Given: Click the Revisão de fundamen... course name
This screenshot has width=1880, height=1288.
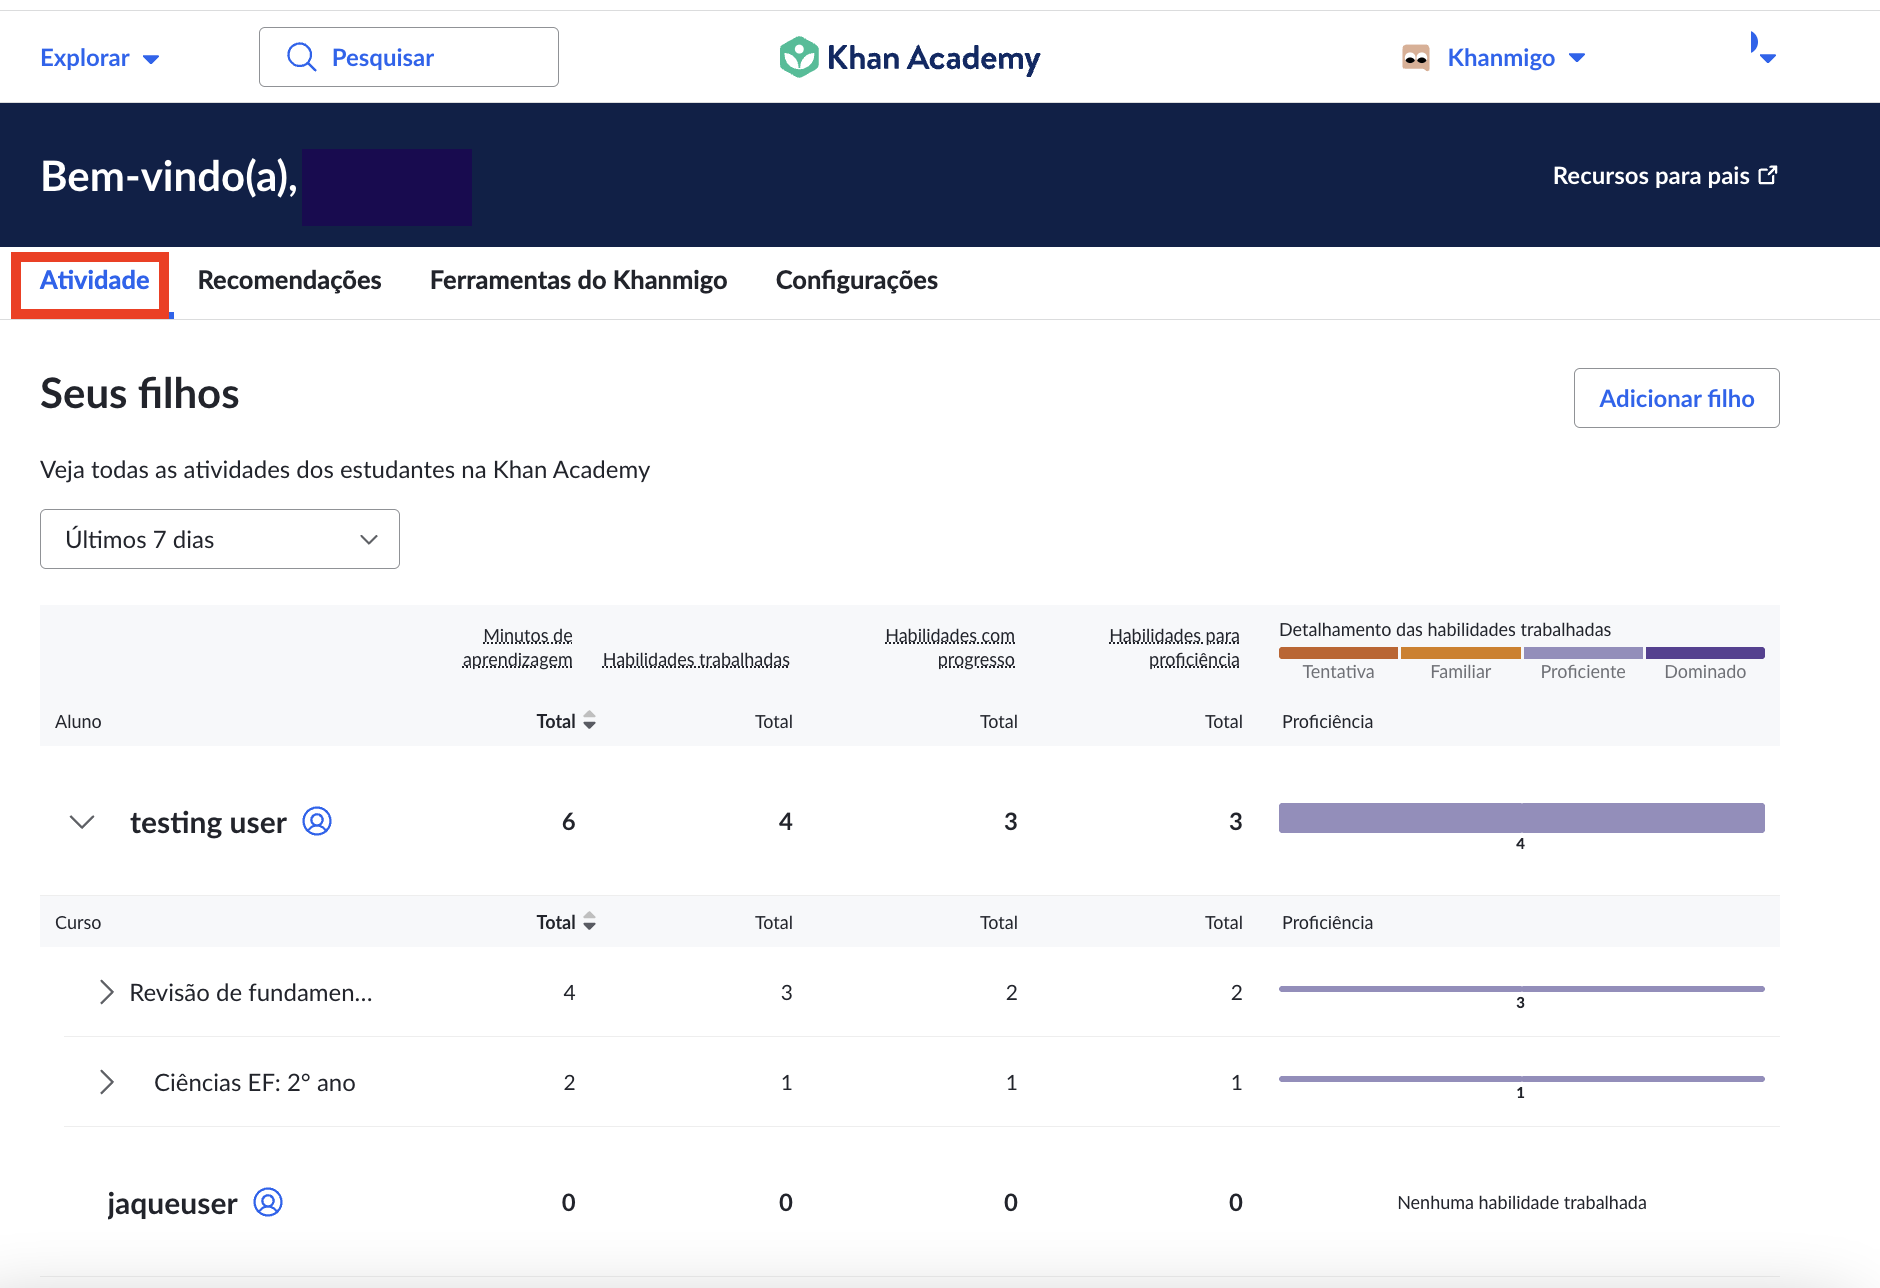Looking at the screenshot, I should pos(251,992).
